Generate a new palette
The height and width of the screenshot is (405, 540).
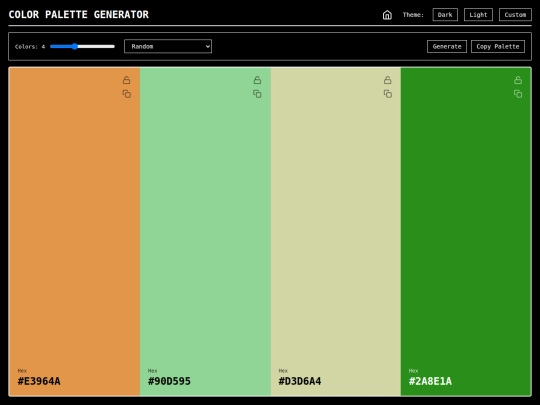click(x=447, y=46)
